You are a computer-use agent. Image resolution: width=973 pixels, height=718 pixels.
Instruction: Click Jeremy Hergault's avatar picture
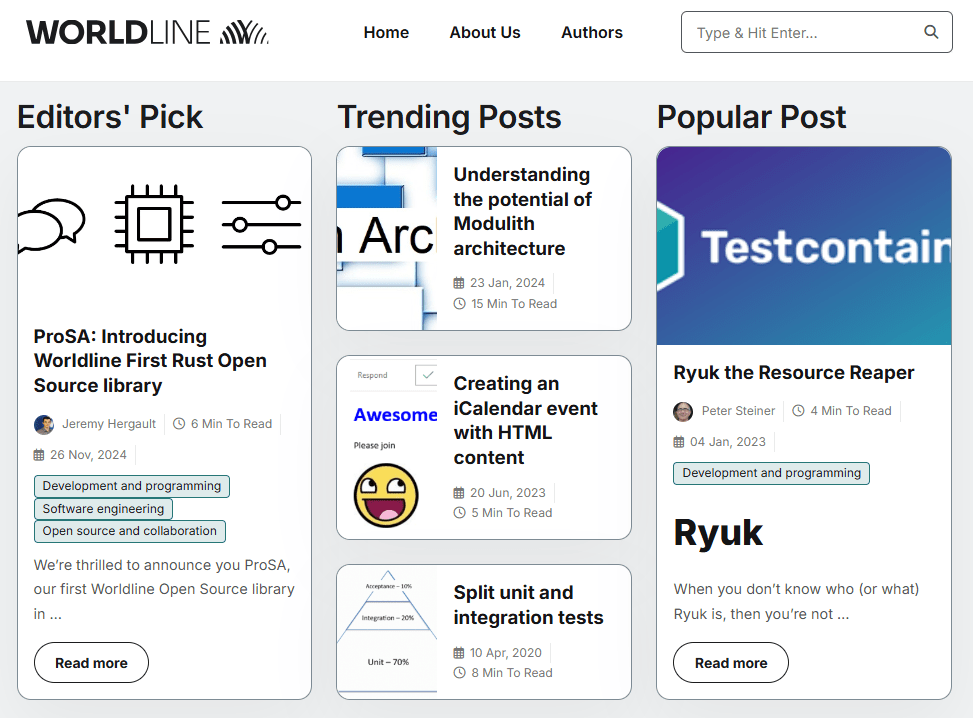[43, 424]
